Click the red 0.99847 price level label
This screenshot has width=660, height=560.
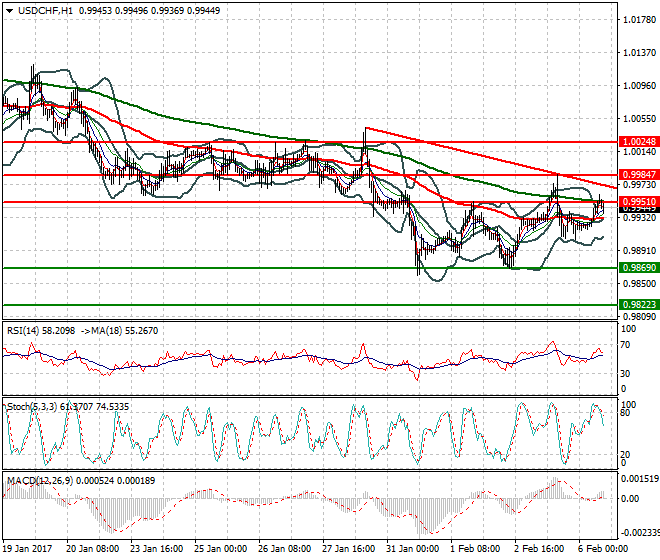tap(639, 175)
